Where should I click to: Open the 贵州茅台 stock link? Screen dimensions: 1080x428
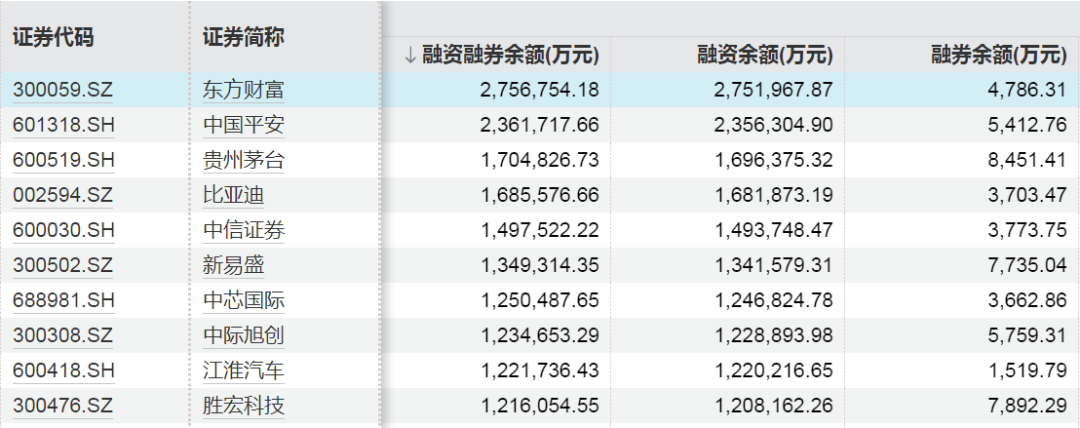(244, 161)
